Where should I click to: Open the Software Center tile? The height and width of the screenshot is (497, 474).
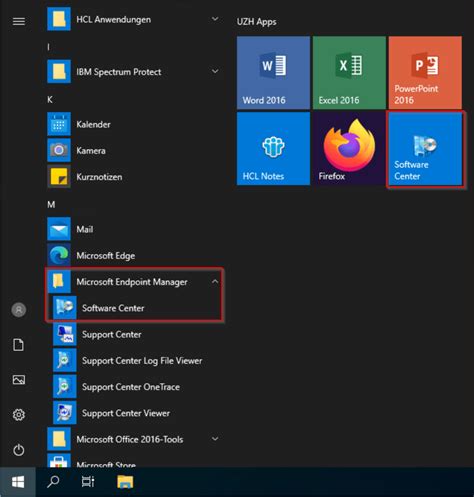coord(425,148)
